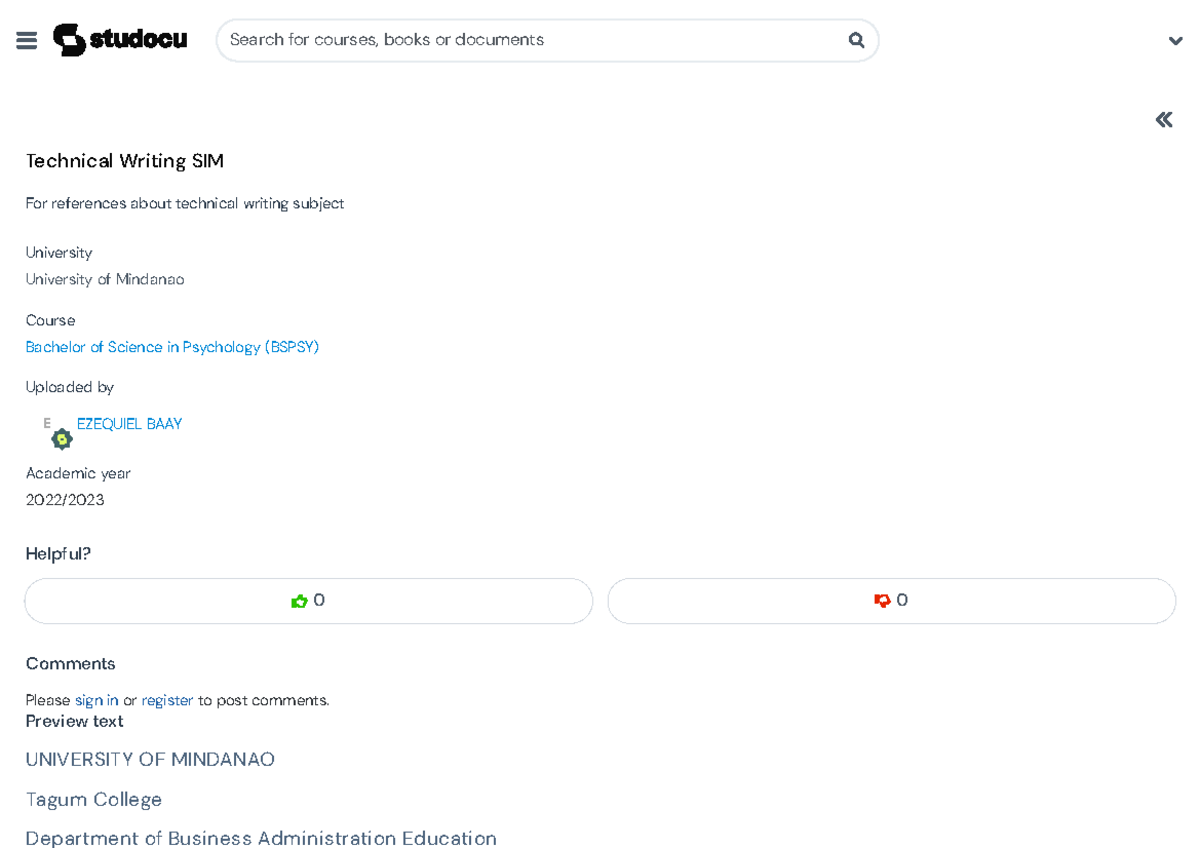Click the UNIVERSITY OF MINDANAO preview text
Screen dimensions: 1200x848
pyautogui.click(x=150, y=759)
